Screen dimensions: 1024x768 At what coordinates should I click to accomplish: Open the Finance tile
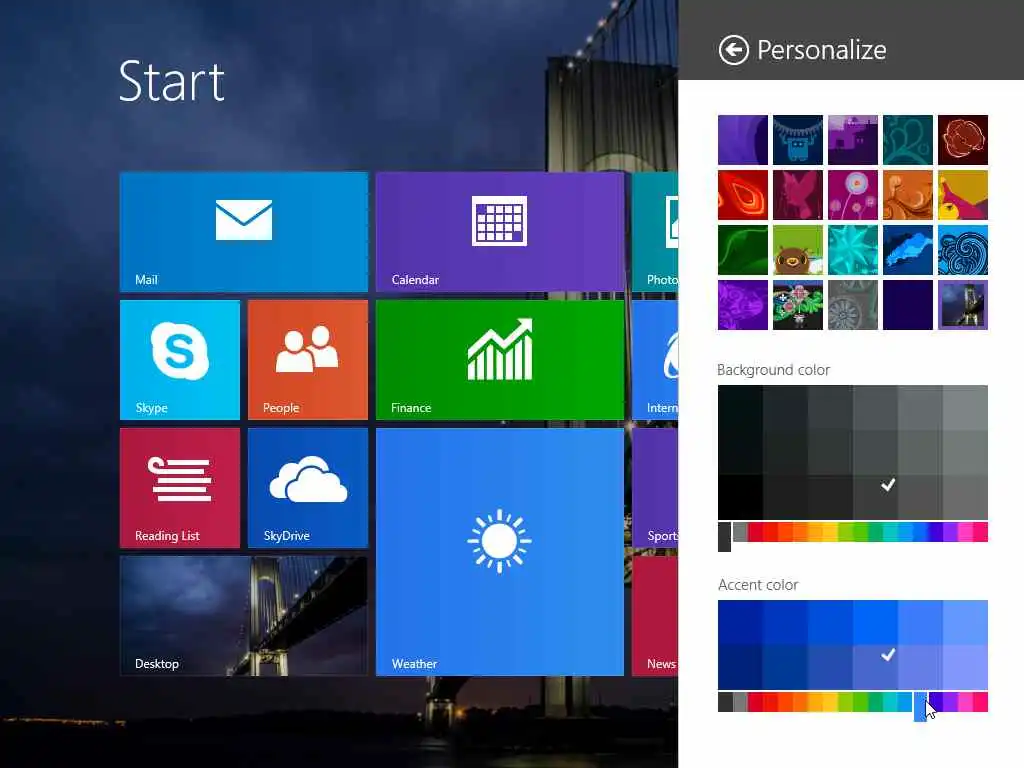pos(500,360)
